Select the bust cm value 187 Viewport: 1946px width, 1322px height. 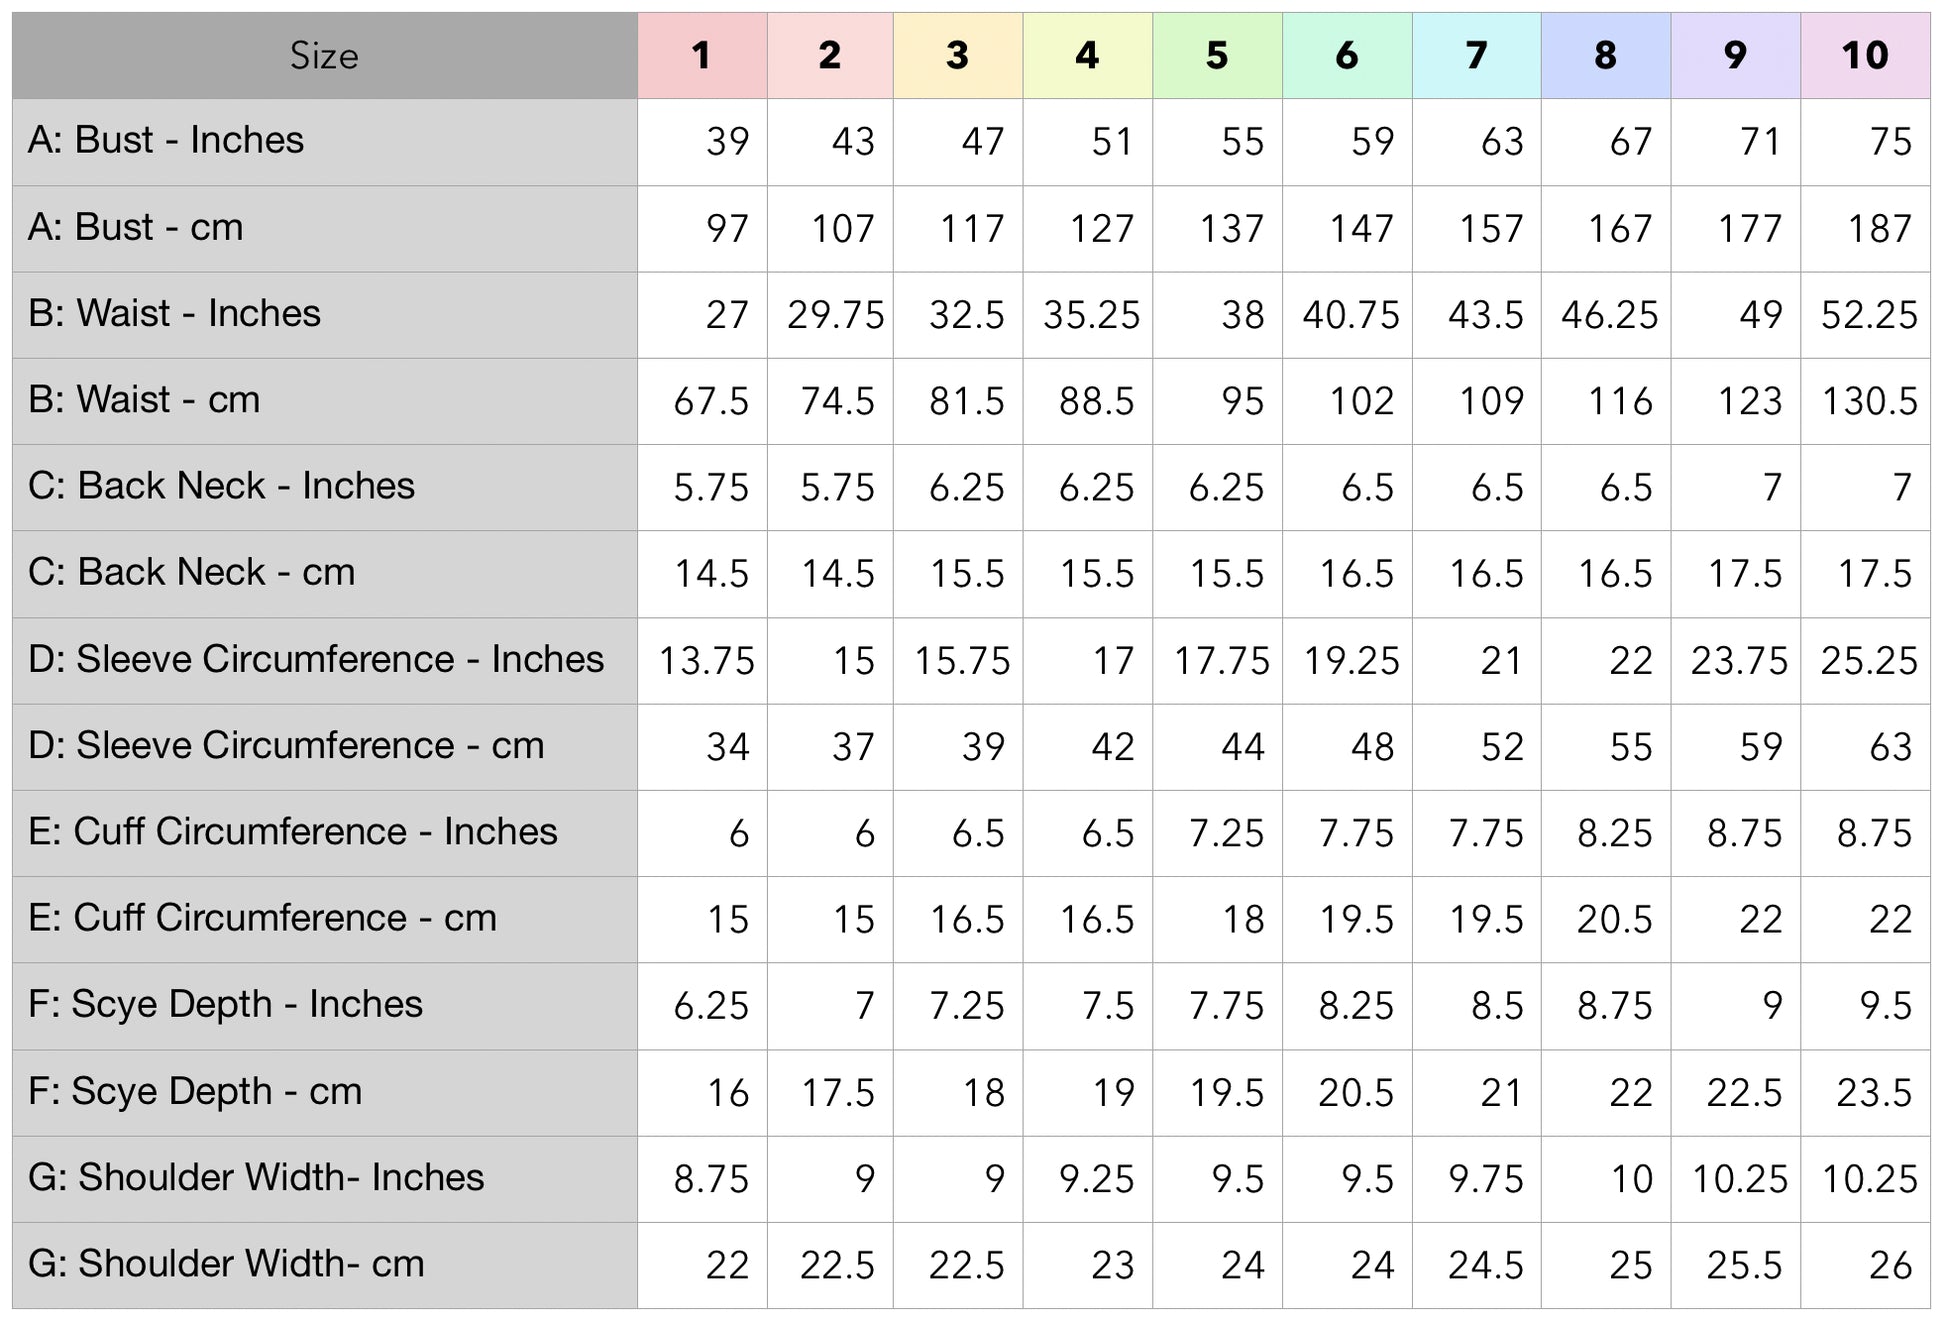pyautogui.click(x=1879, y=229)
